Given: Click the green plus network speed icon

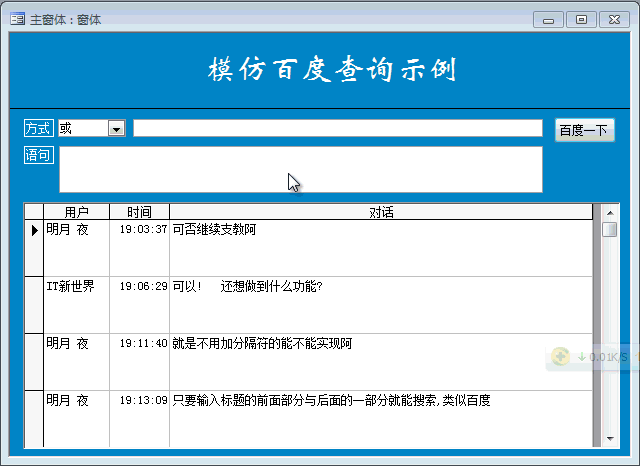Looking at the screenshot, I should click(x=560, y=356).
